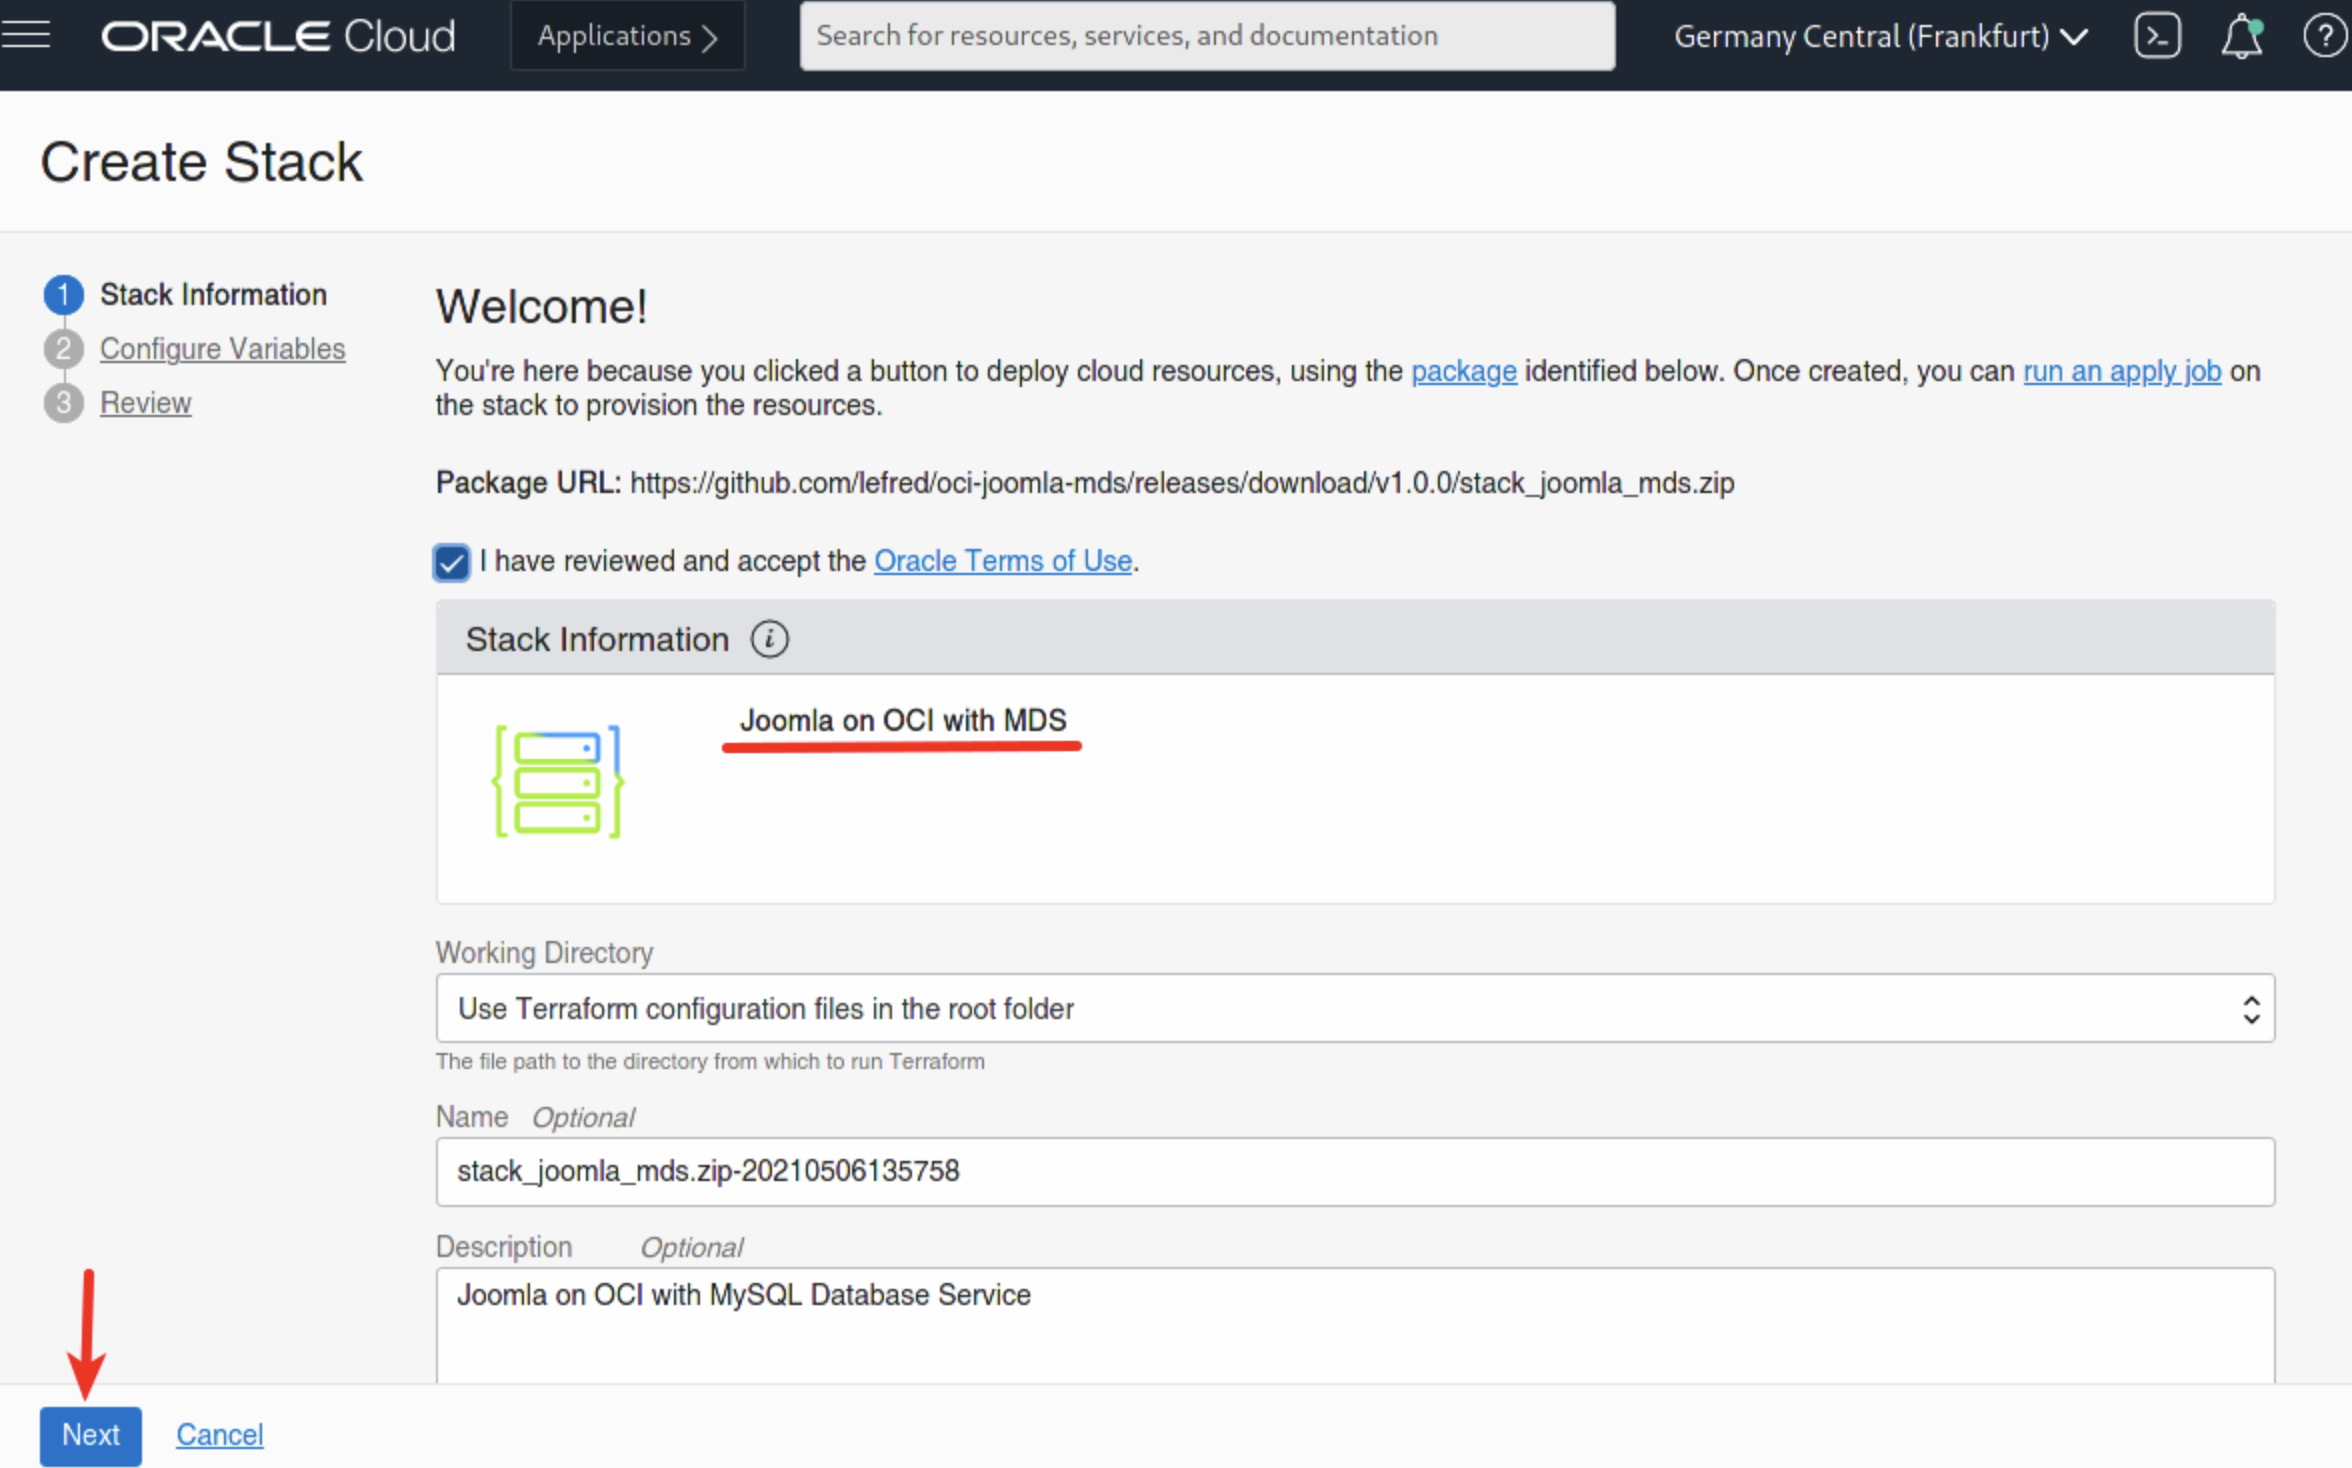Click the Oracle Cloud logo
The height and width of the screenshot is (1468, 2352).
coord(278,37)
